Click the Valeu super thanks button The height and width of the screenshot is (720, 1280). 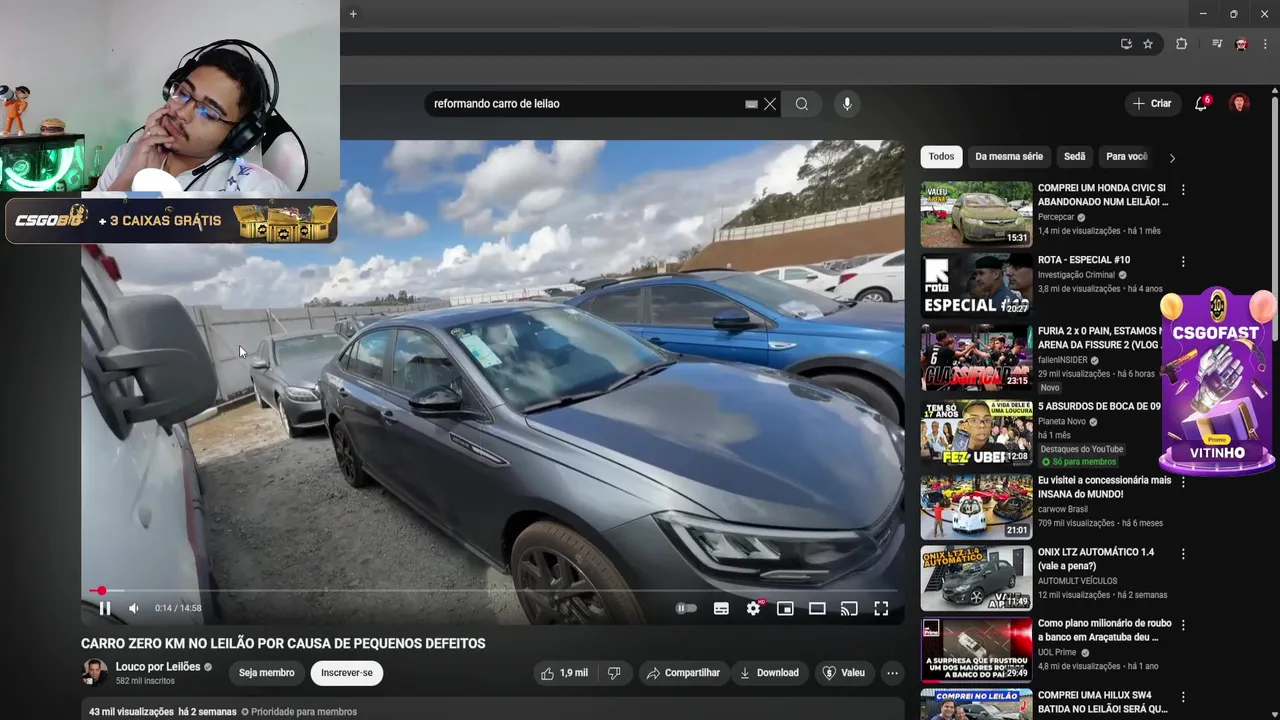point(843,673)
